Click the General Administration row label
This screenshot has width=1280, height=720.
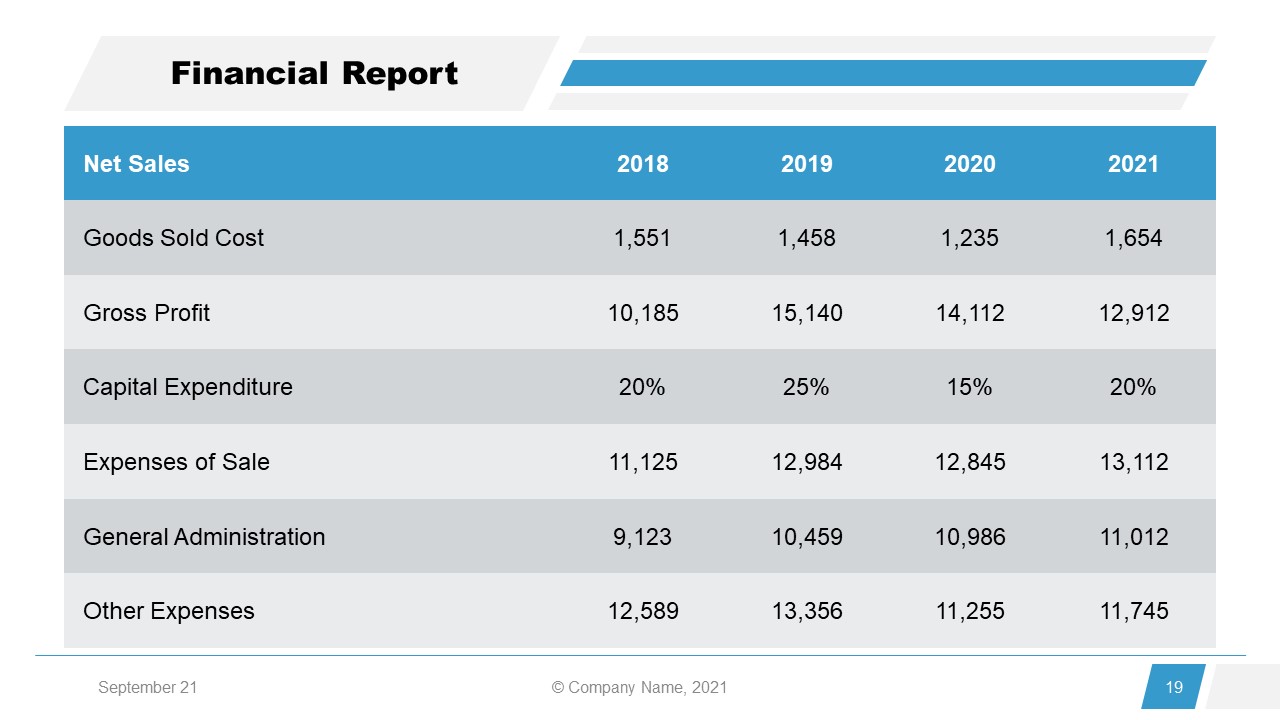click(204, 536)
